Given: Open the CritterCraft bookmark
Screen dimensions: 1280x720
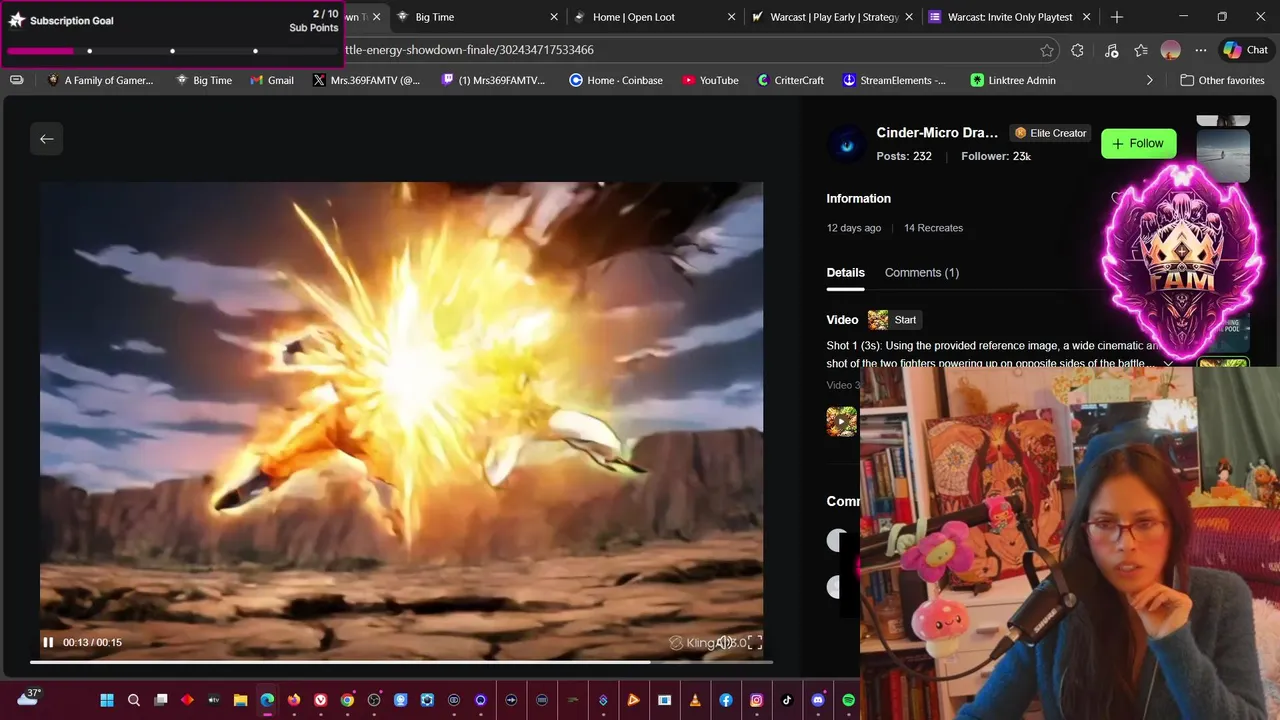Looking at the screenshot, I should (x=791, y=80).
